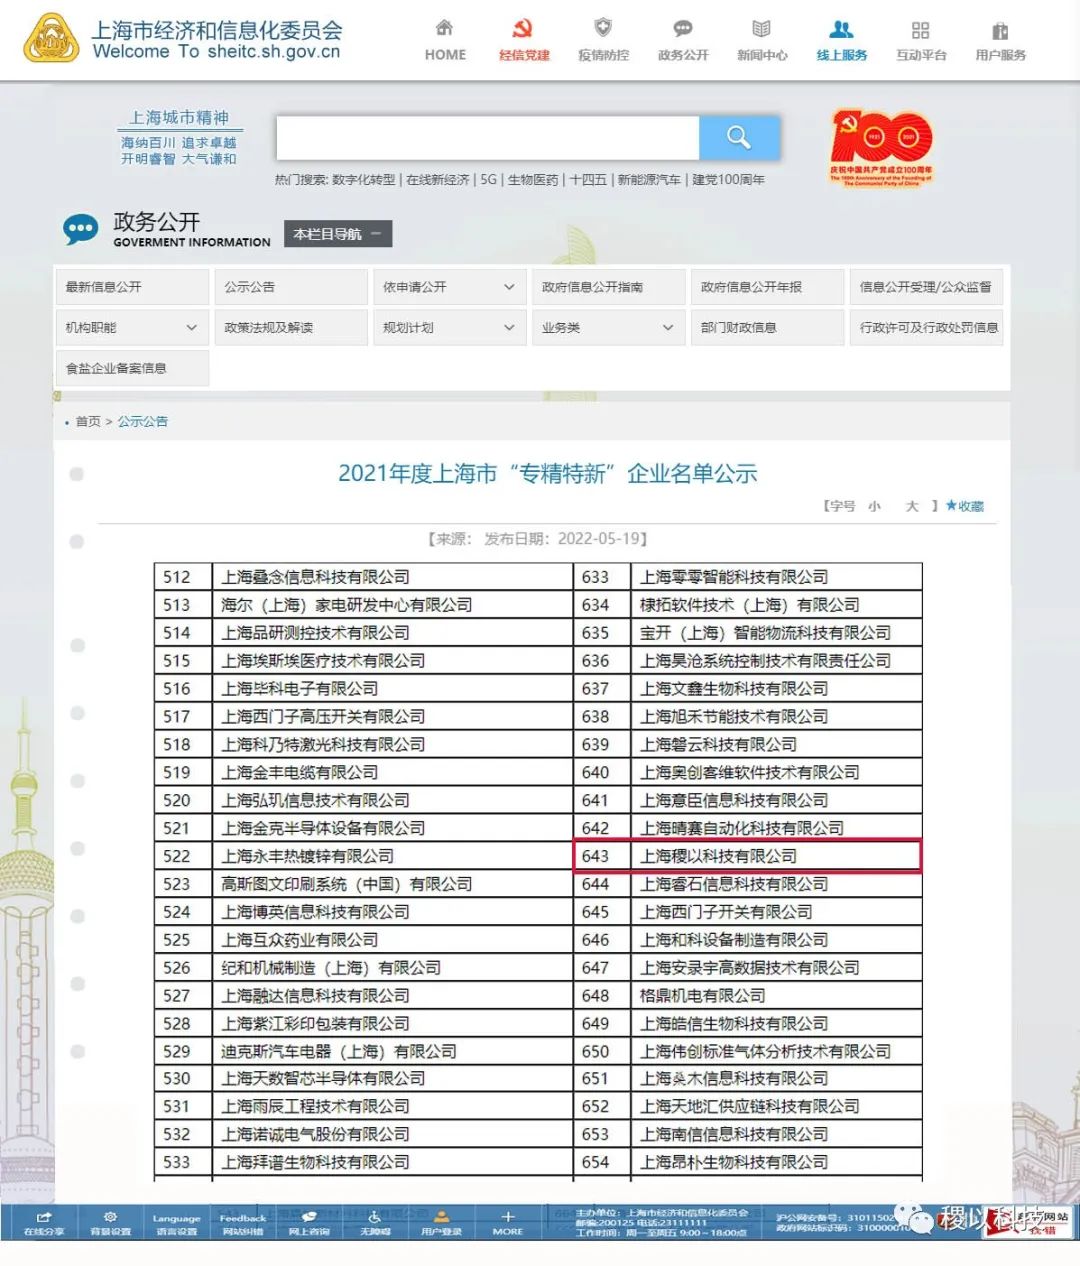Expand the 业务类 dropdown
Screen dimensions: 1080x1266
pyautogui.click(x=608, y=327)
